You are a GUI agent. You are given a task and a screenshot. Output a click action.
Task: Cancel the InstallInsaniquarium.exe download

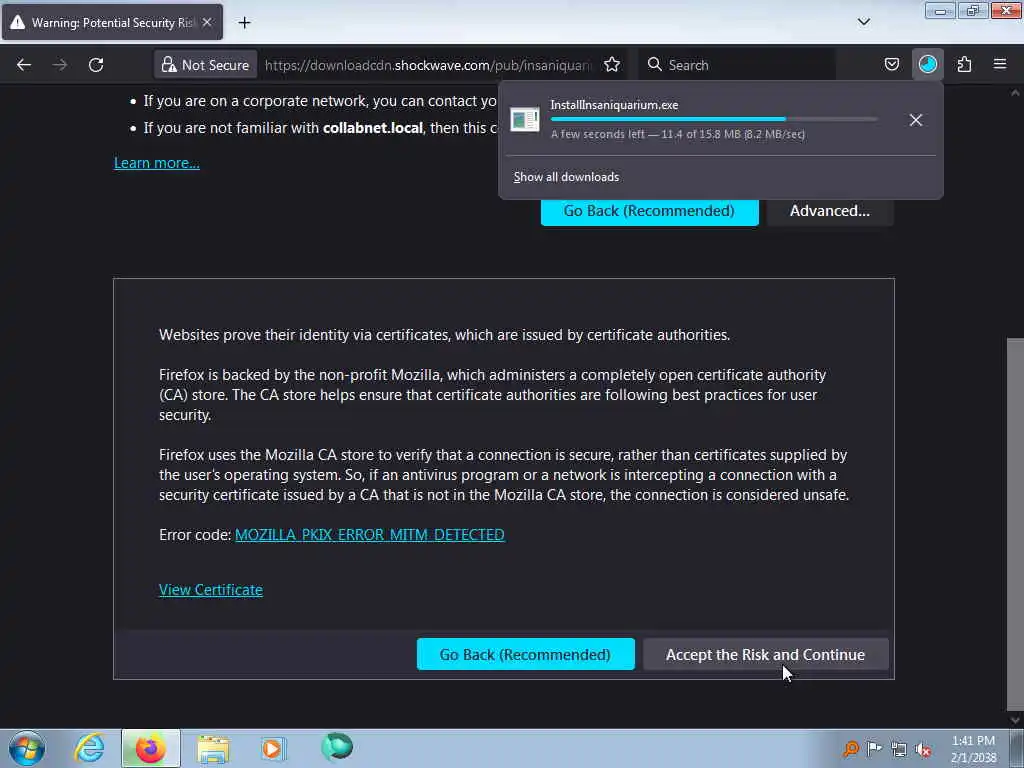[916, 120]
